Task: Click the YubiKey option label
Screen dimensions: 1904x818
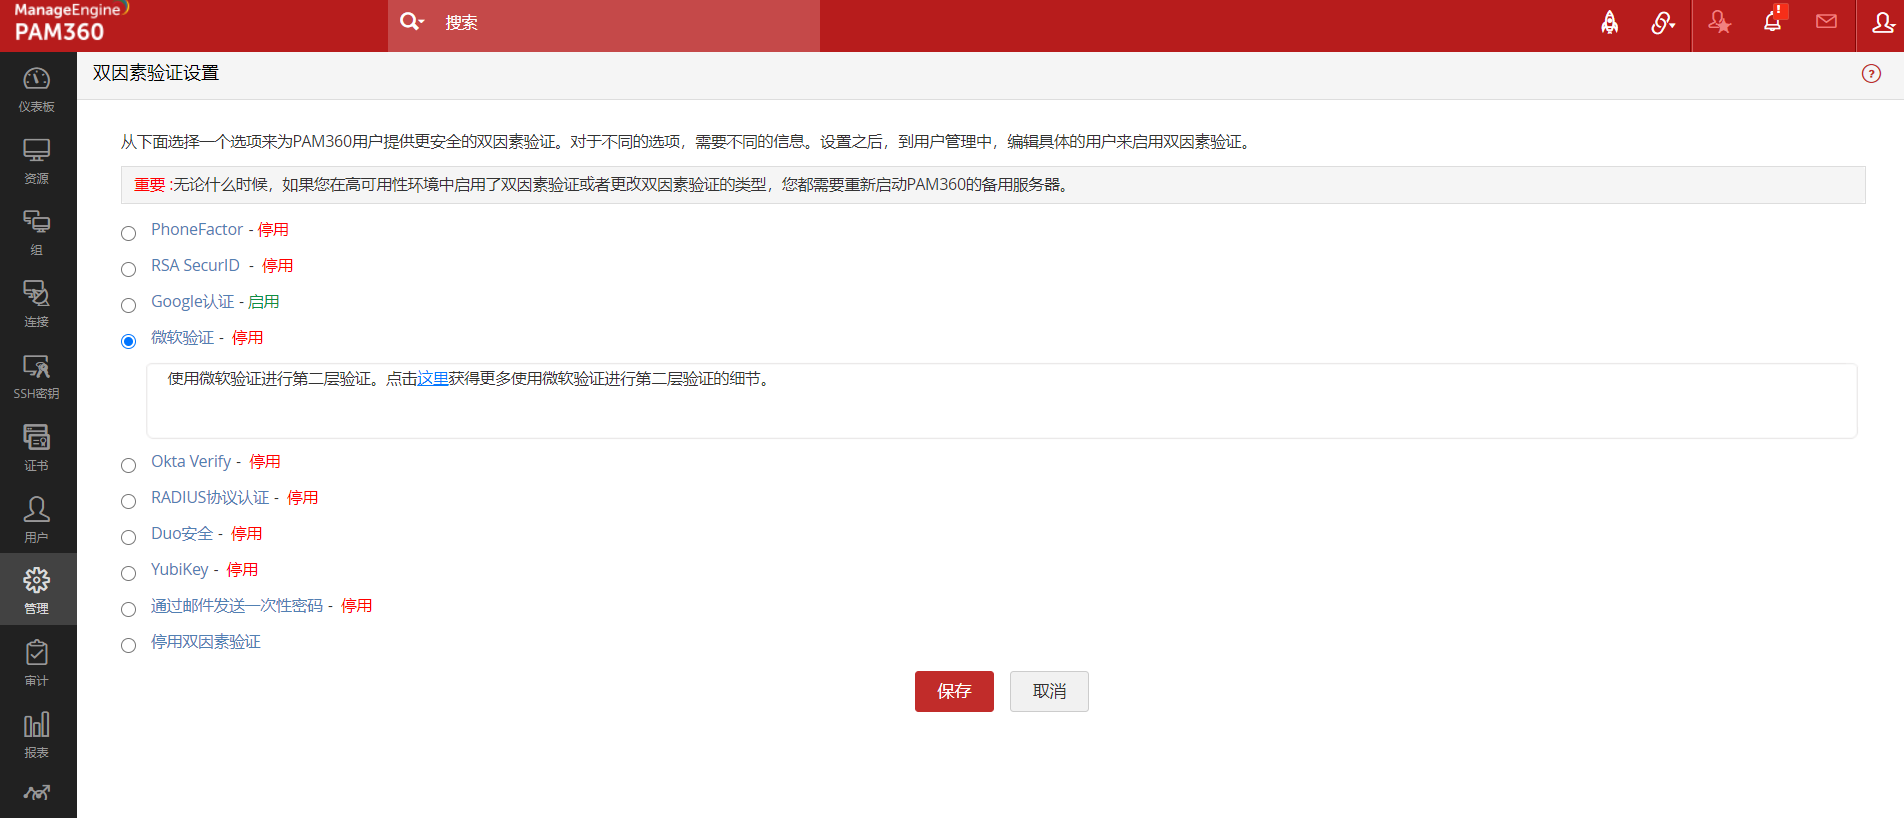Action: pos(180,570)
